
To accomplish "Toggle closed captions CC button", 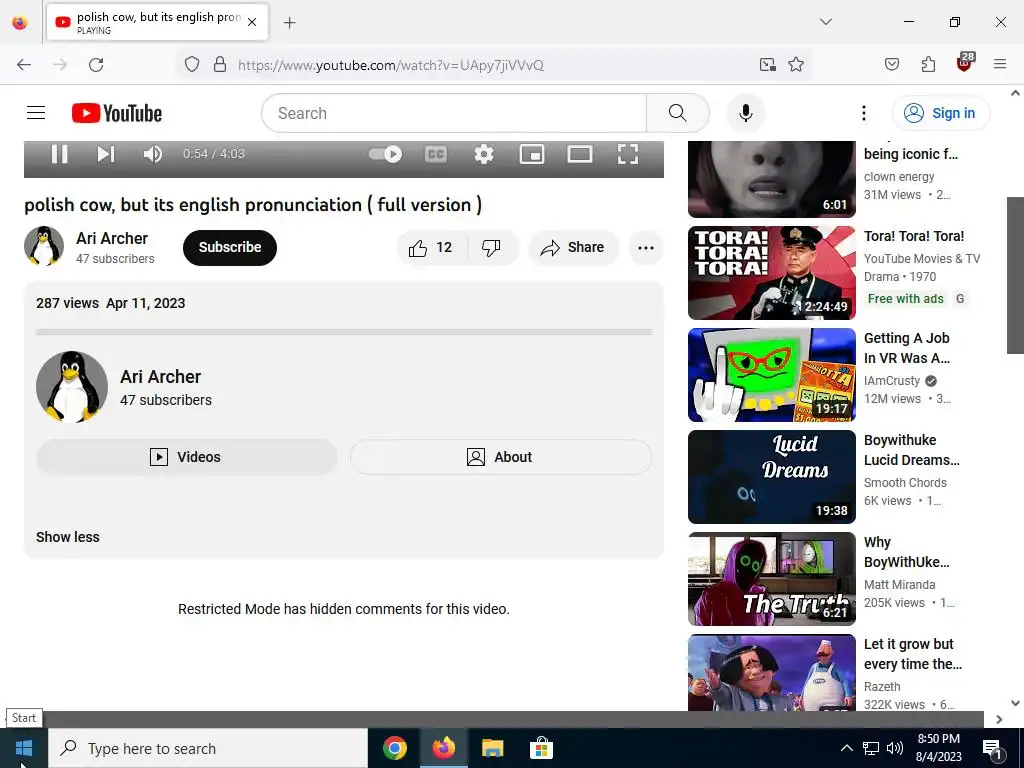I will [436, 154].
